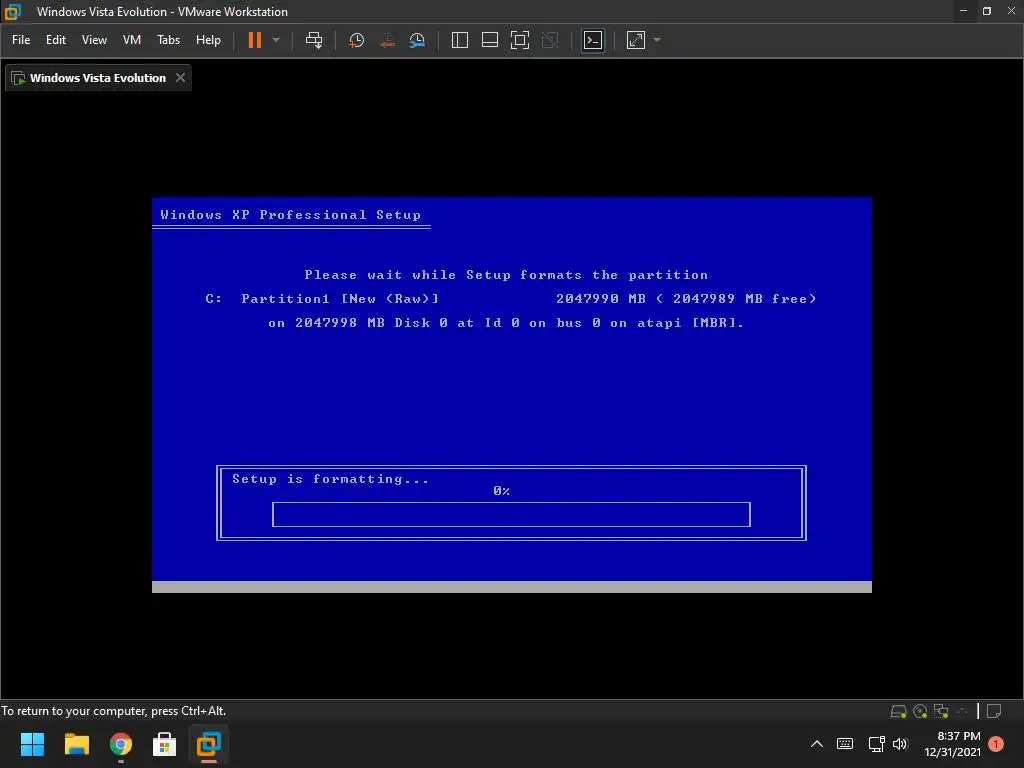This screenshot has height=768, width=1024.
Task: Minimize the VMware Workstation window
Action: pos(963,11)
